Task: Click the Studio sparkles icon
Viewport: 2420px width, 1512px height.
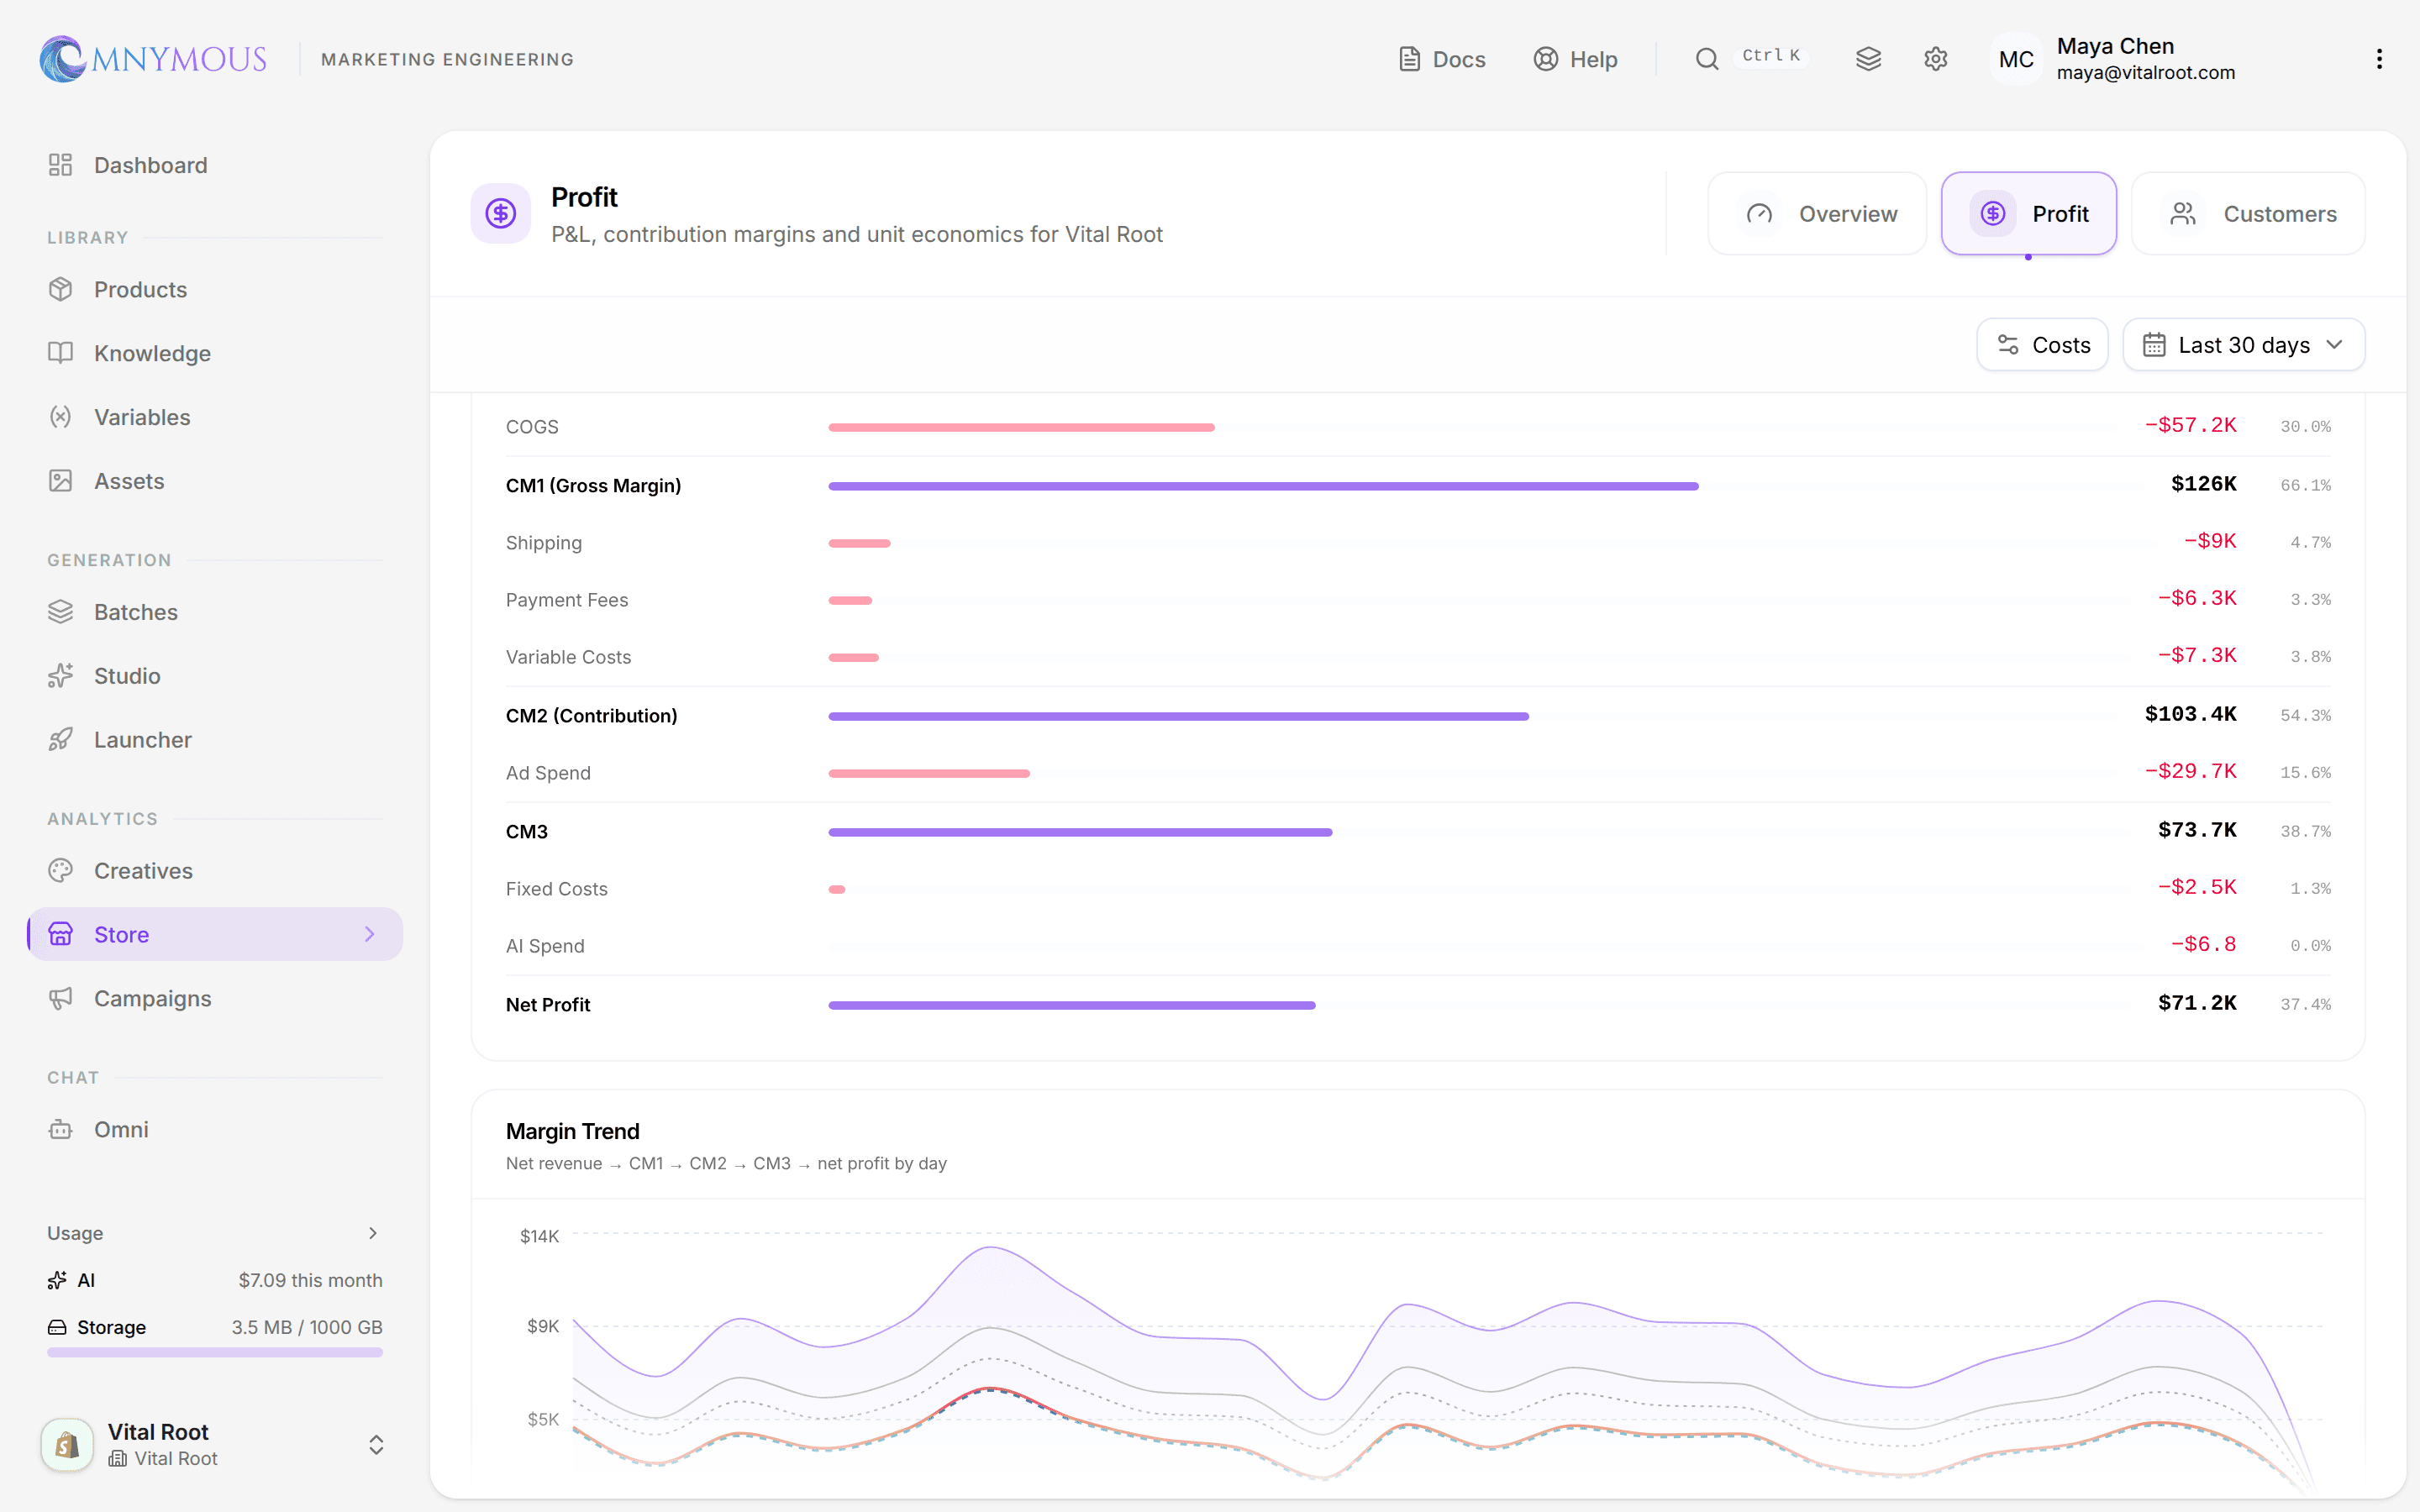Action: pyautogui.click(x=61, y=676)
